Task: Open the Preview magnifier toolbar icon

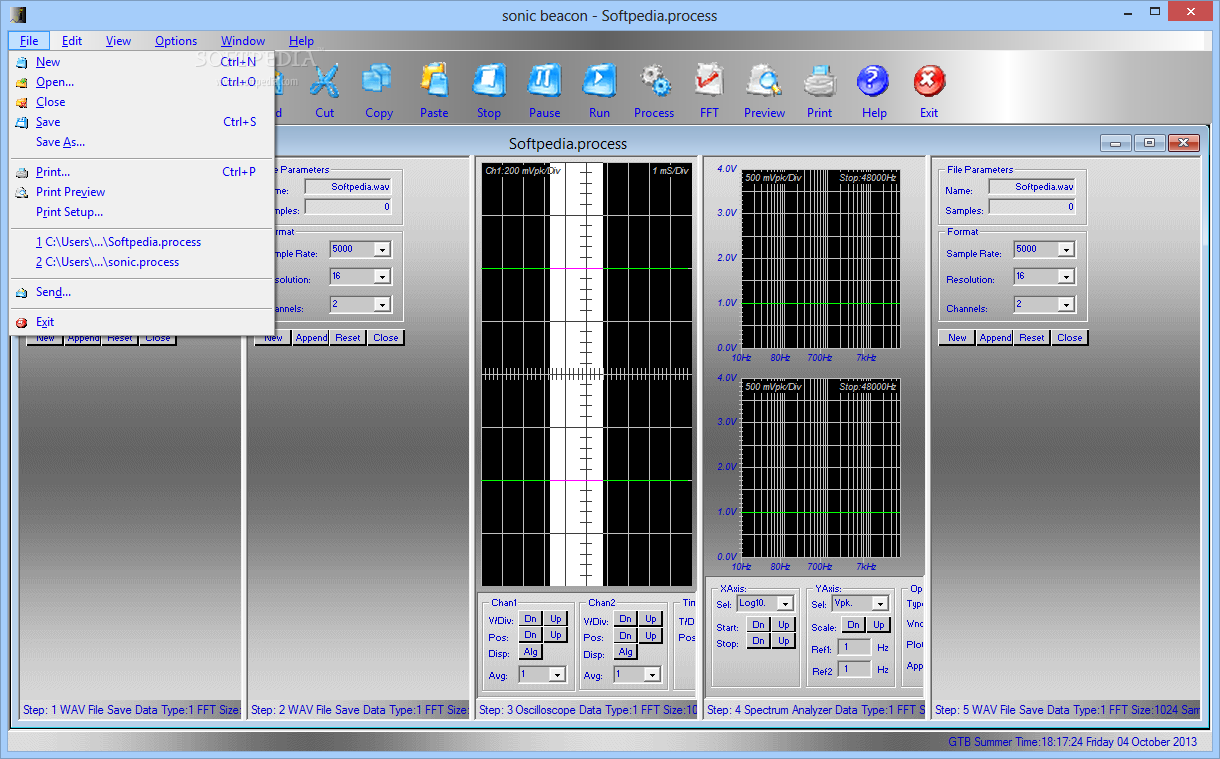Action: tap(764, 80)
